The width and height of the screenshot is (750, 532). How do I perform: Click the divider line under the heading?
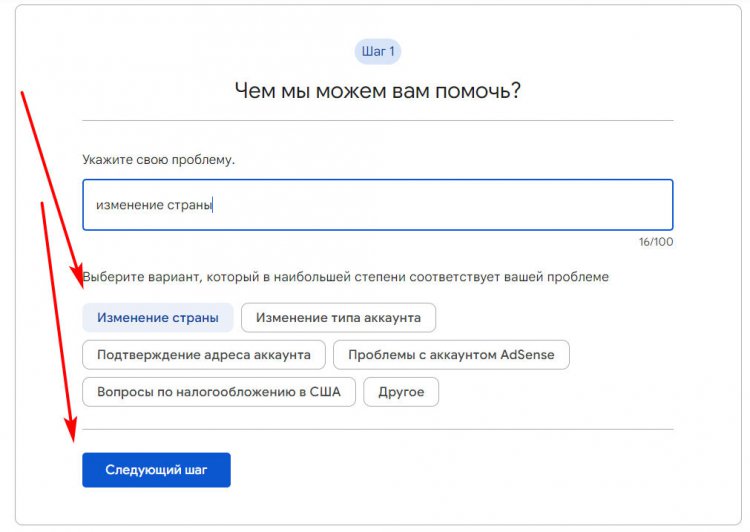tap(377, 121)
